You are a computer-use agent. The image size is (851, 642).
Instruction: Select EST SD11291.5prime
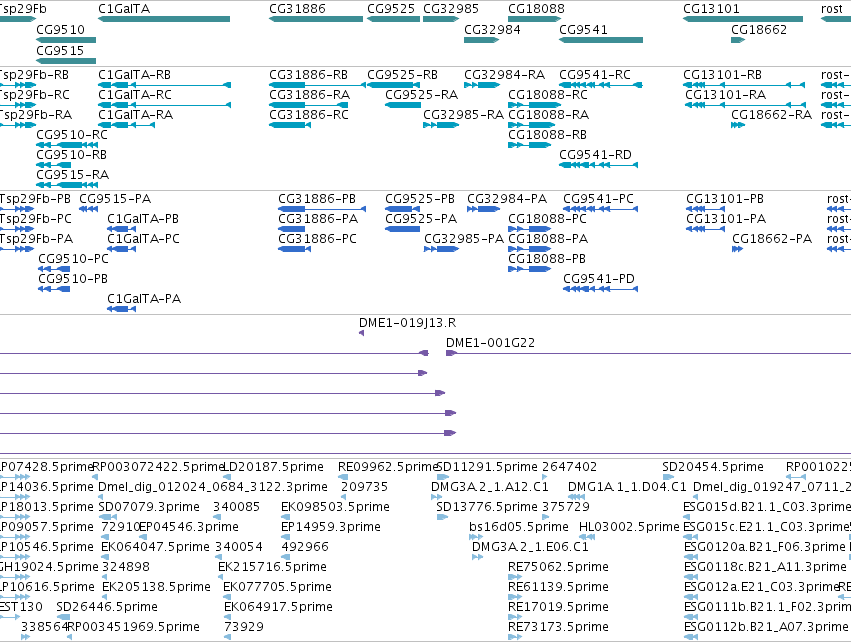point(487,467)
